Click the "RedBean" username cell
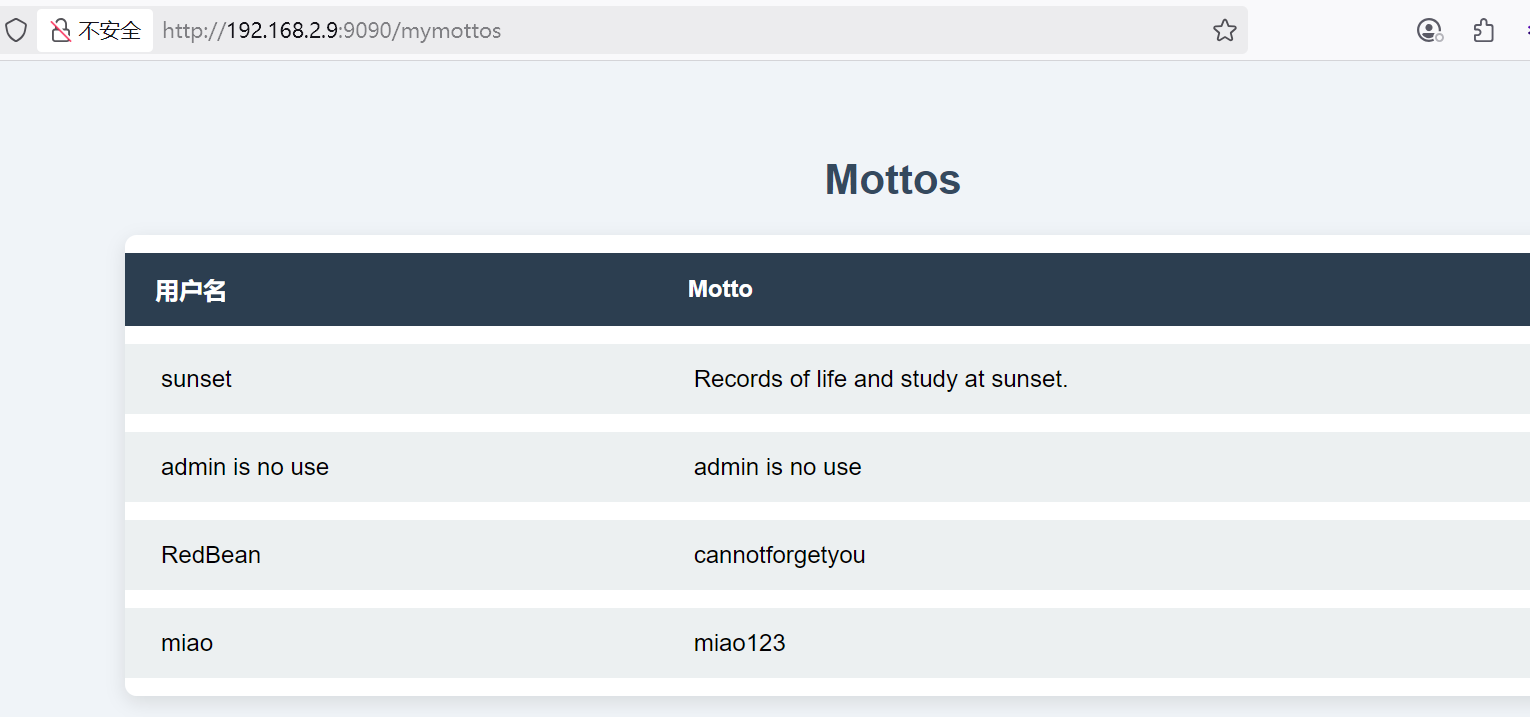The width and height of the screenshot is (1530, 717). click(211, 555)
